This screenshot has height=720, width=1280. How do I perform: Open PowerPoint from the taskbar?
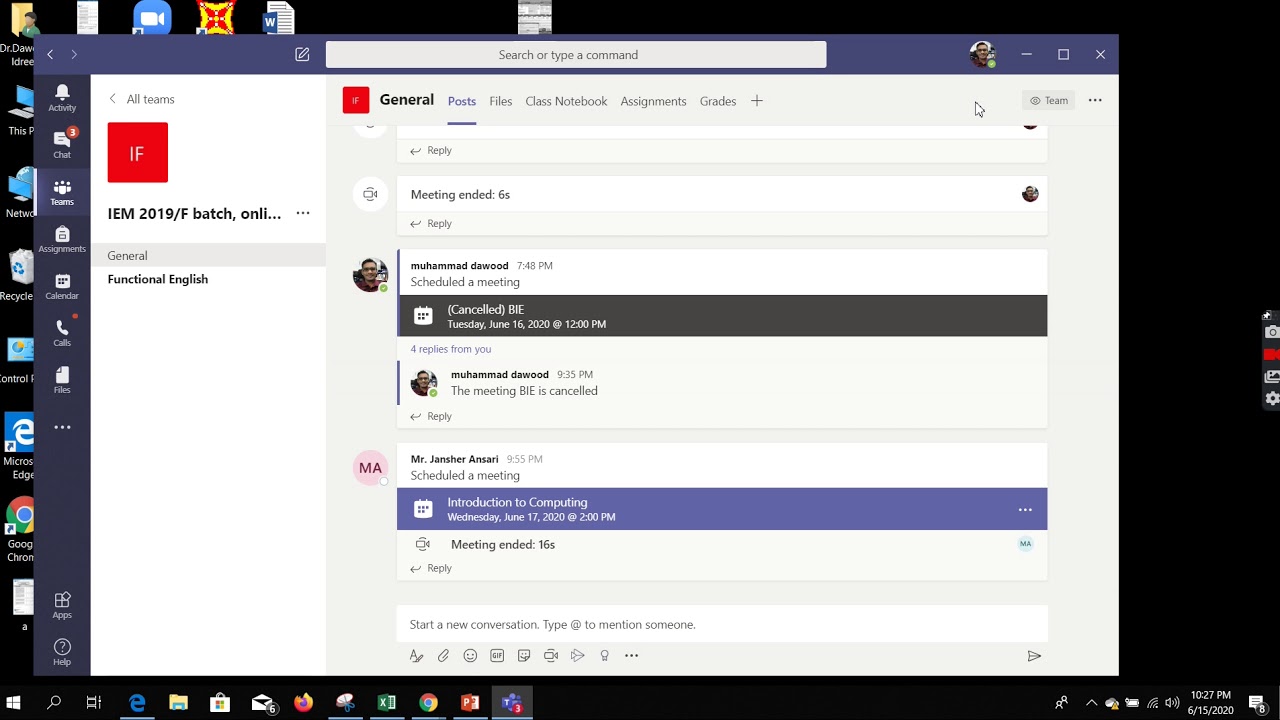coord(470,703)
